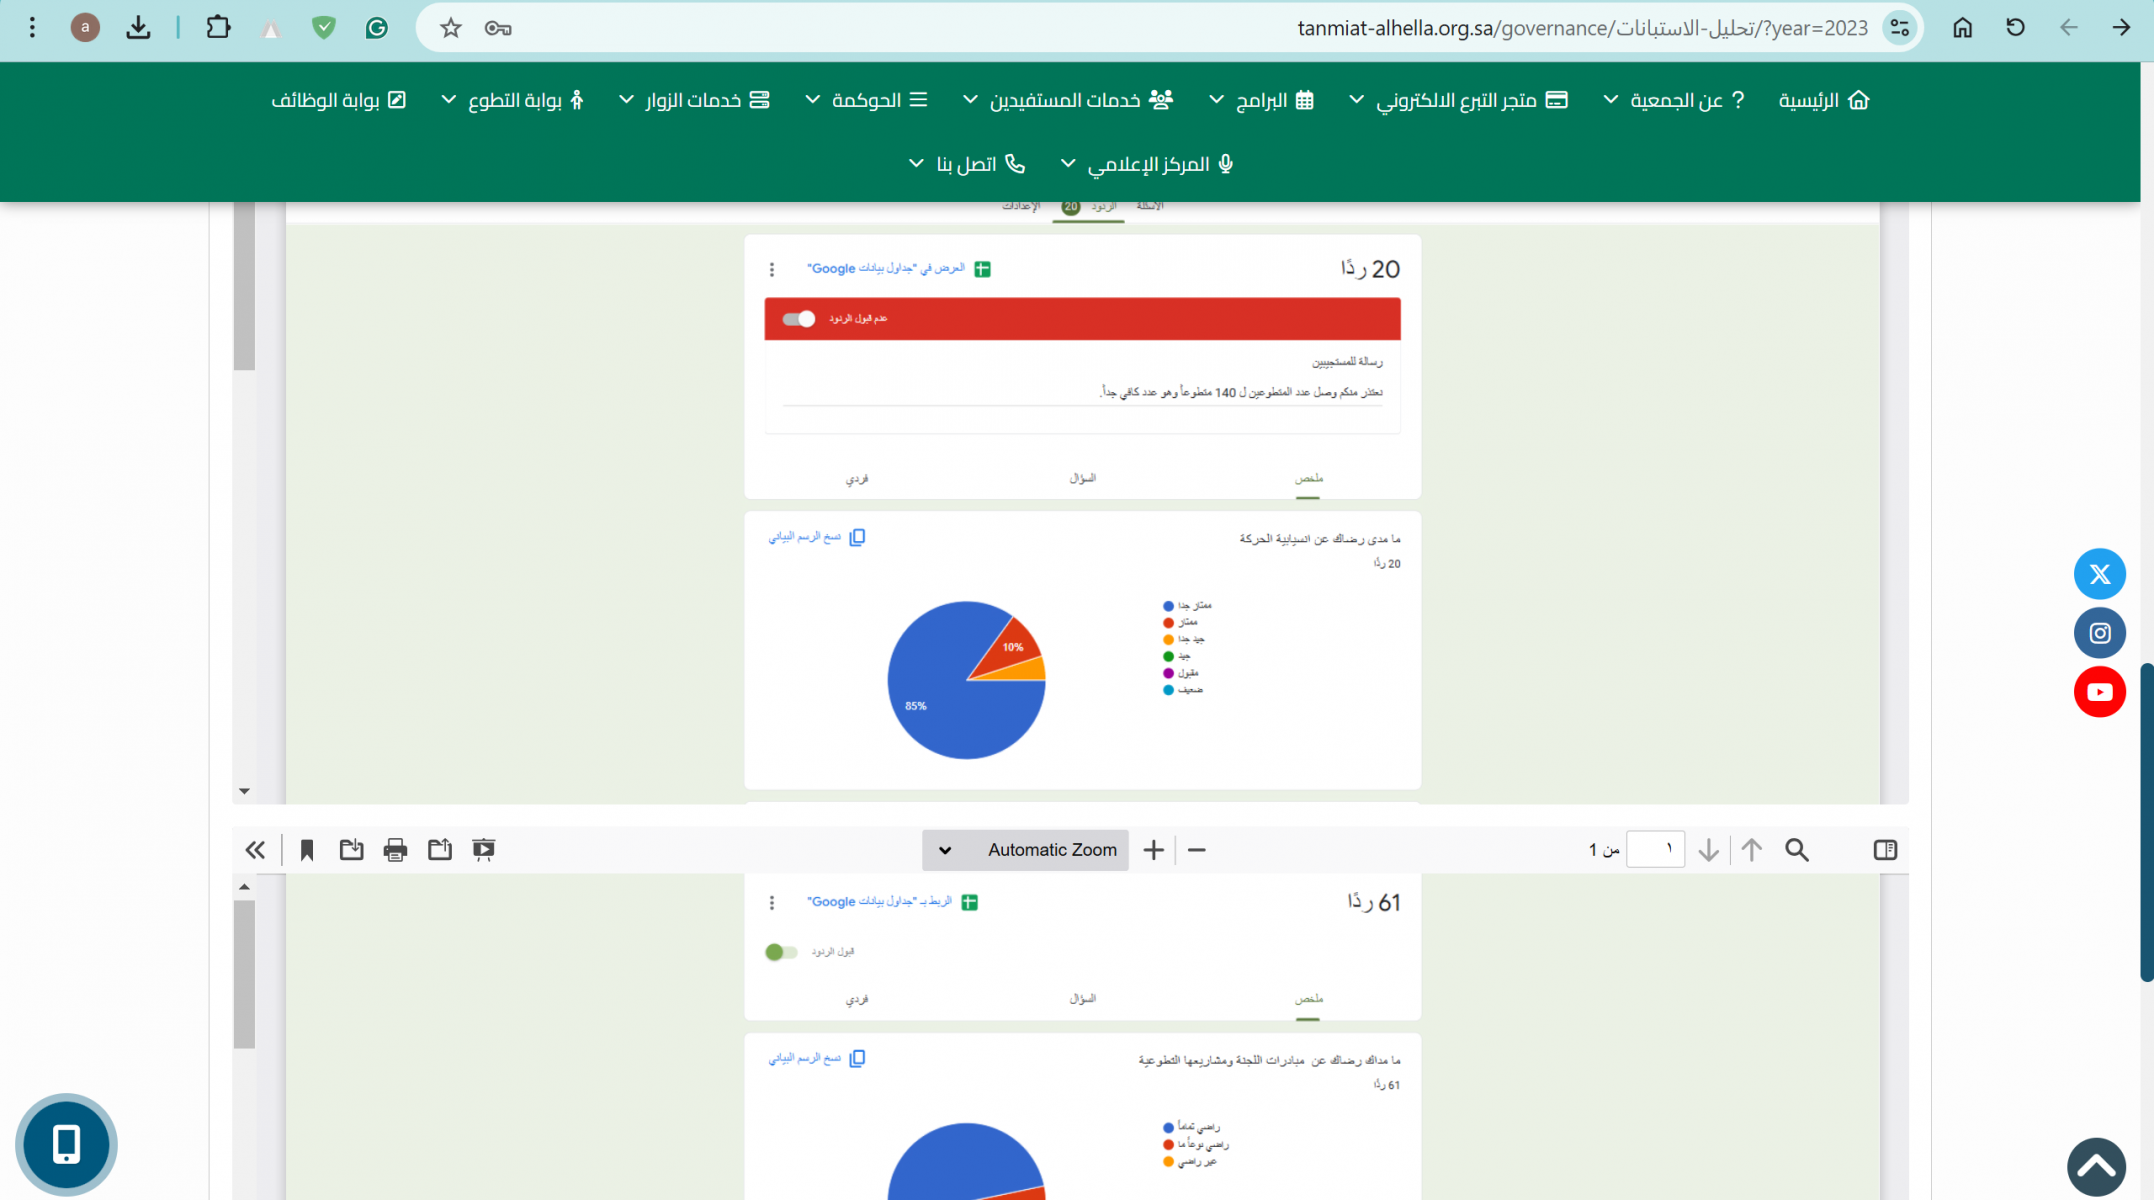
Task: Select the فردي tab in 61 responses form
Action: [857, 999]
